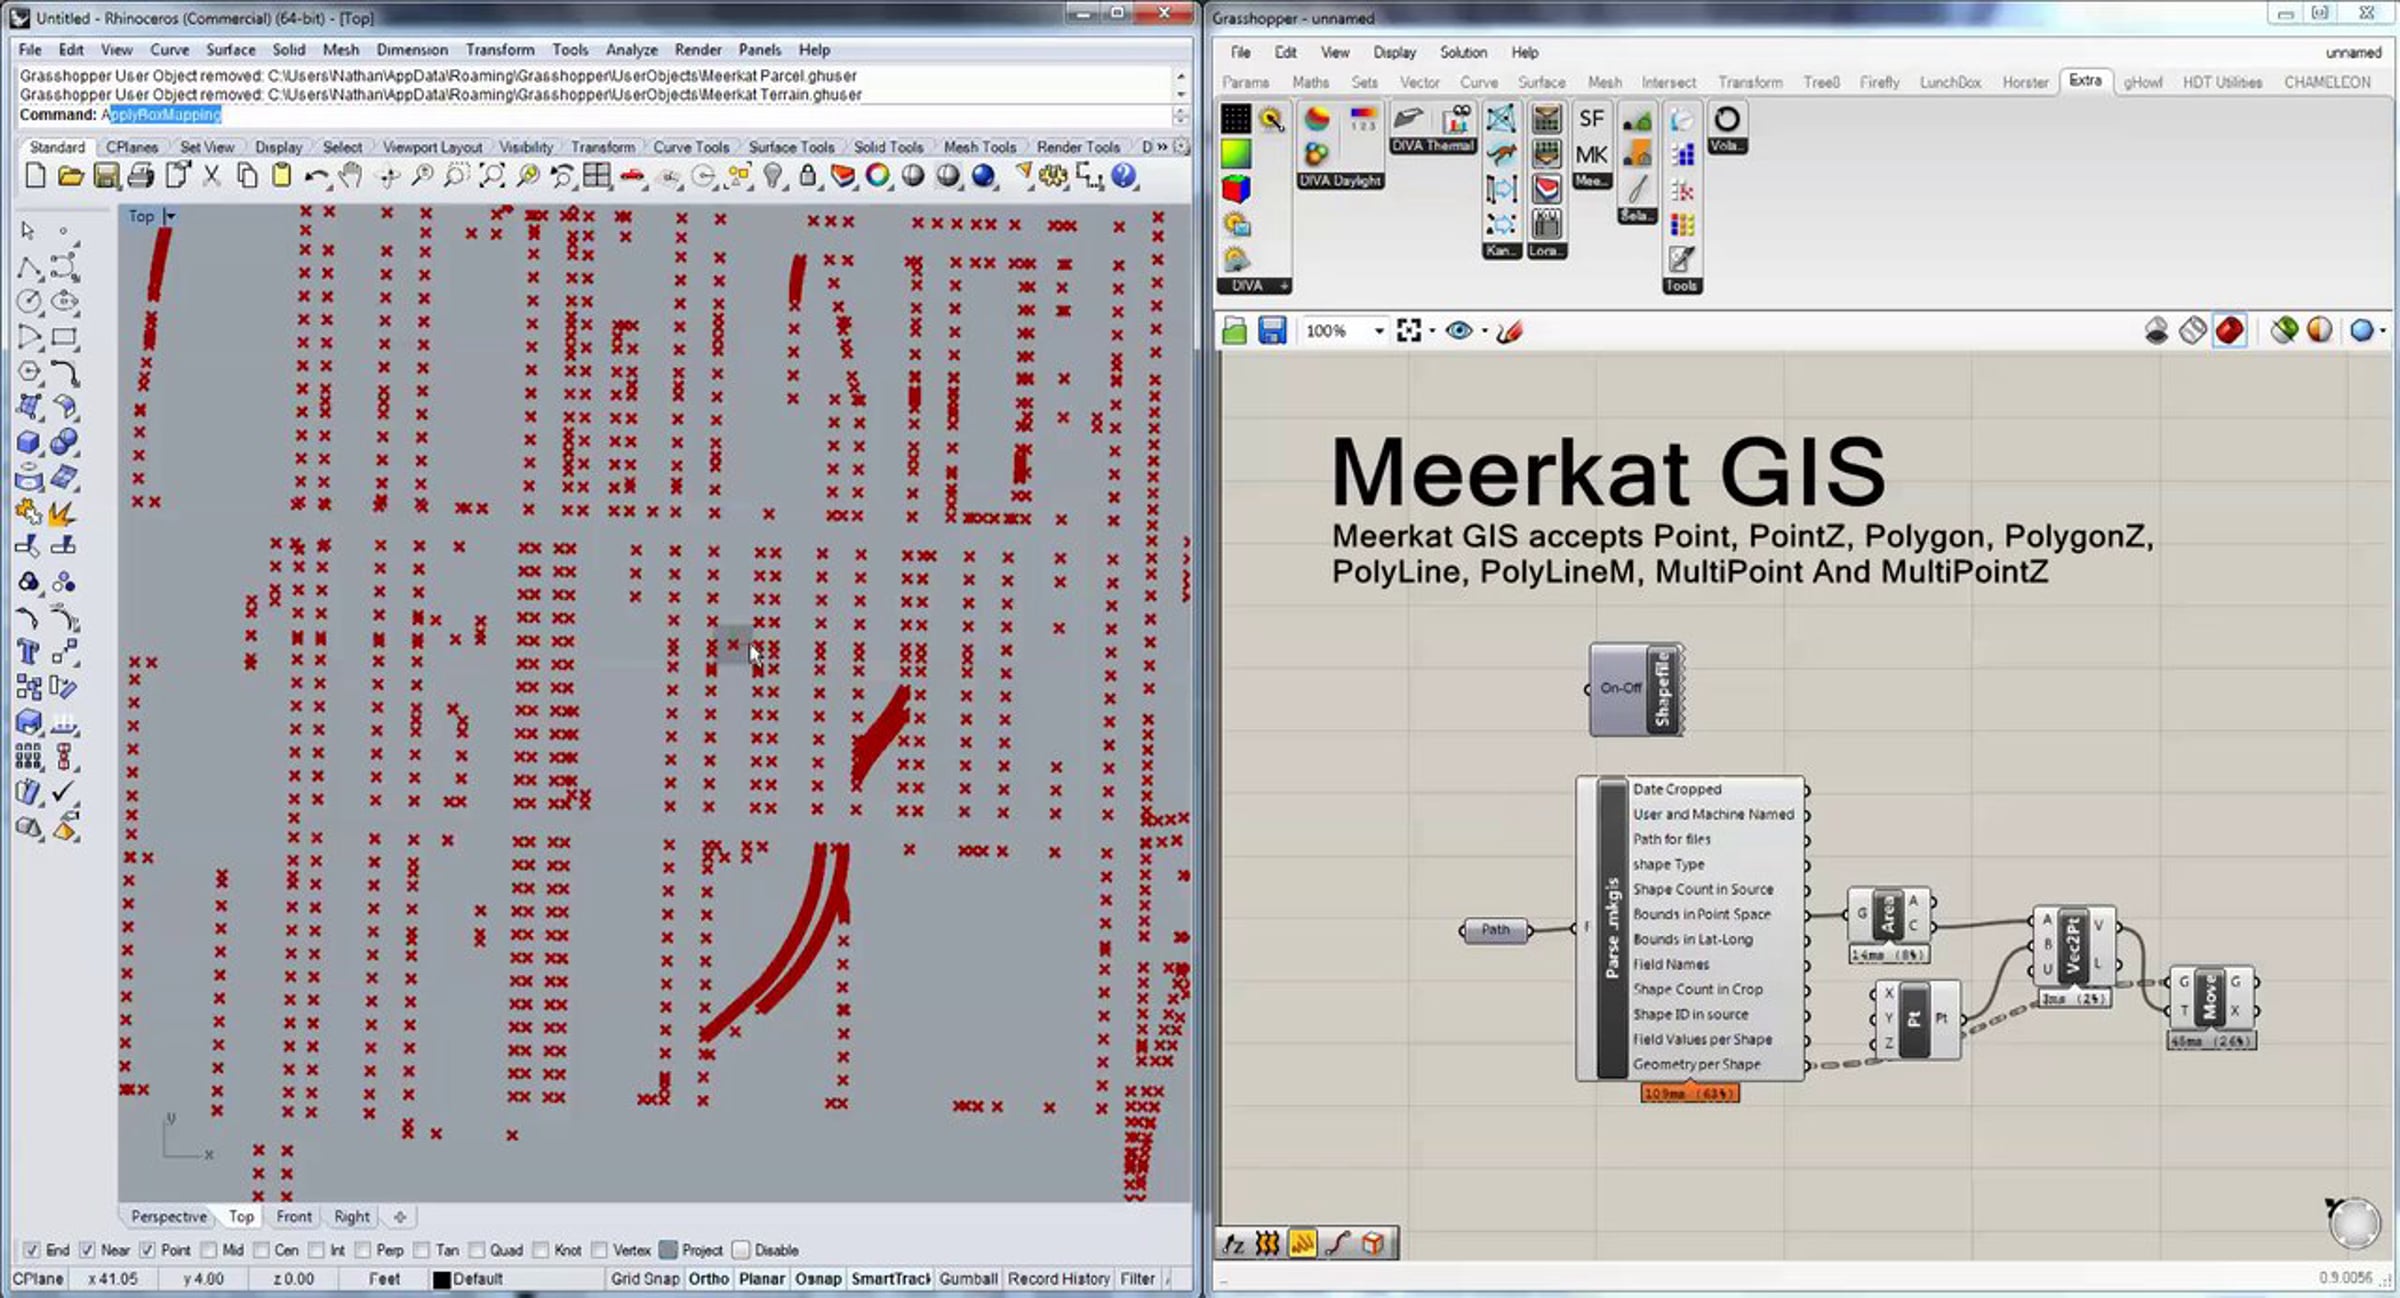Open the Grasshopper zoom percentage dropdown
Image resolution: width=2400 pixels, height=1298 pixels.
[1379, 331]
